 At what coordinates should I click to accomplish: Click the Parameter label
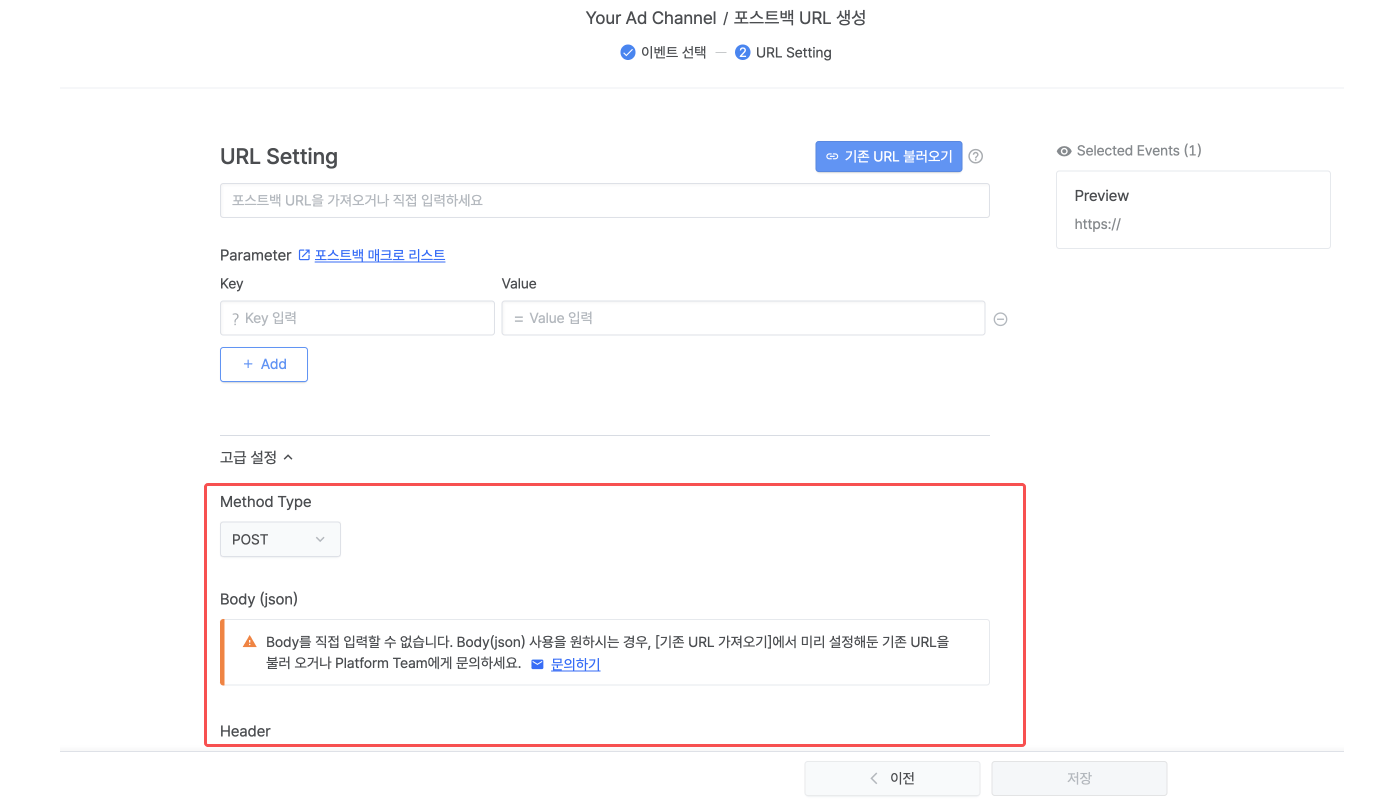(256, 255)
